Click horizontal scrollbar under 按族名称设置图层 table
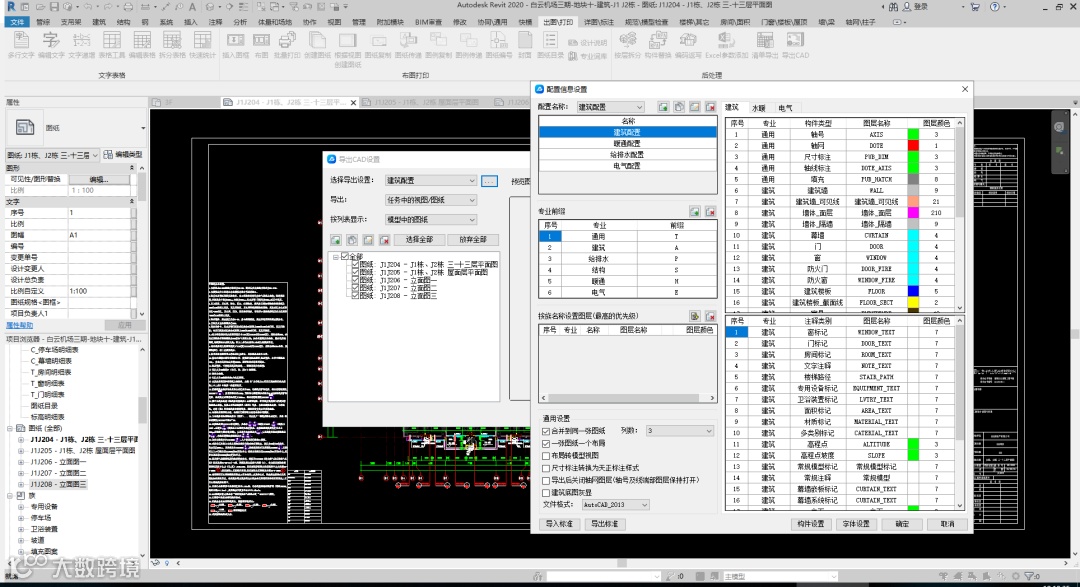1080x587 pixels. pyautogui.click(x=627, y=398)
